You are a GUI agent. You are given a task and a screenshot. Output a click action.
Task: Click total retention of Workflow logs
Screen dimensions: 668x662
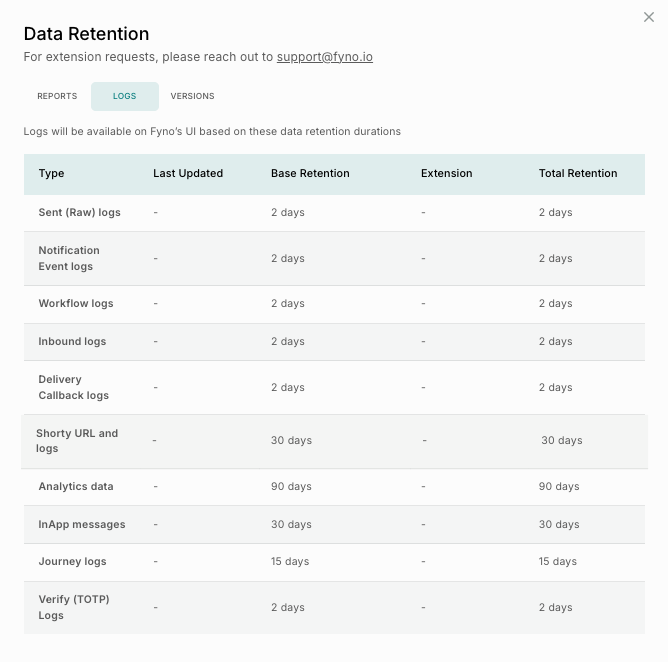click(x=555, y=303)
